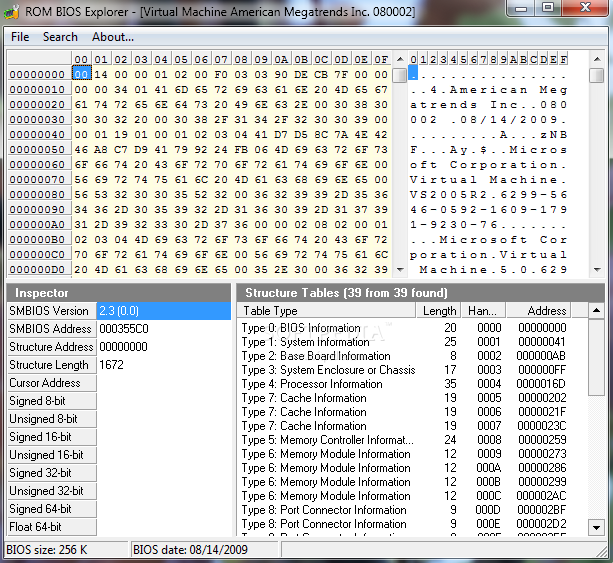The width and height of the screenshot is (613, 563).
Task: Click hex view scroll down arrow
Action: pos(400,269)
